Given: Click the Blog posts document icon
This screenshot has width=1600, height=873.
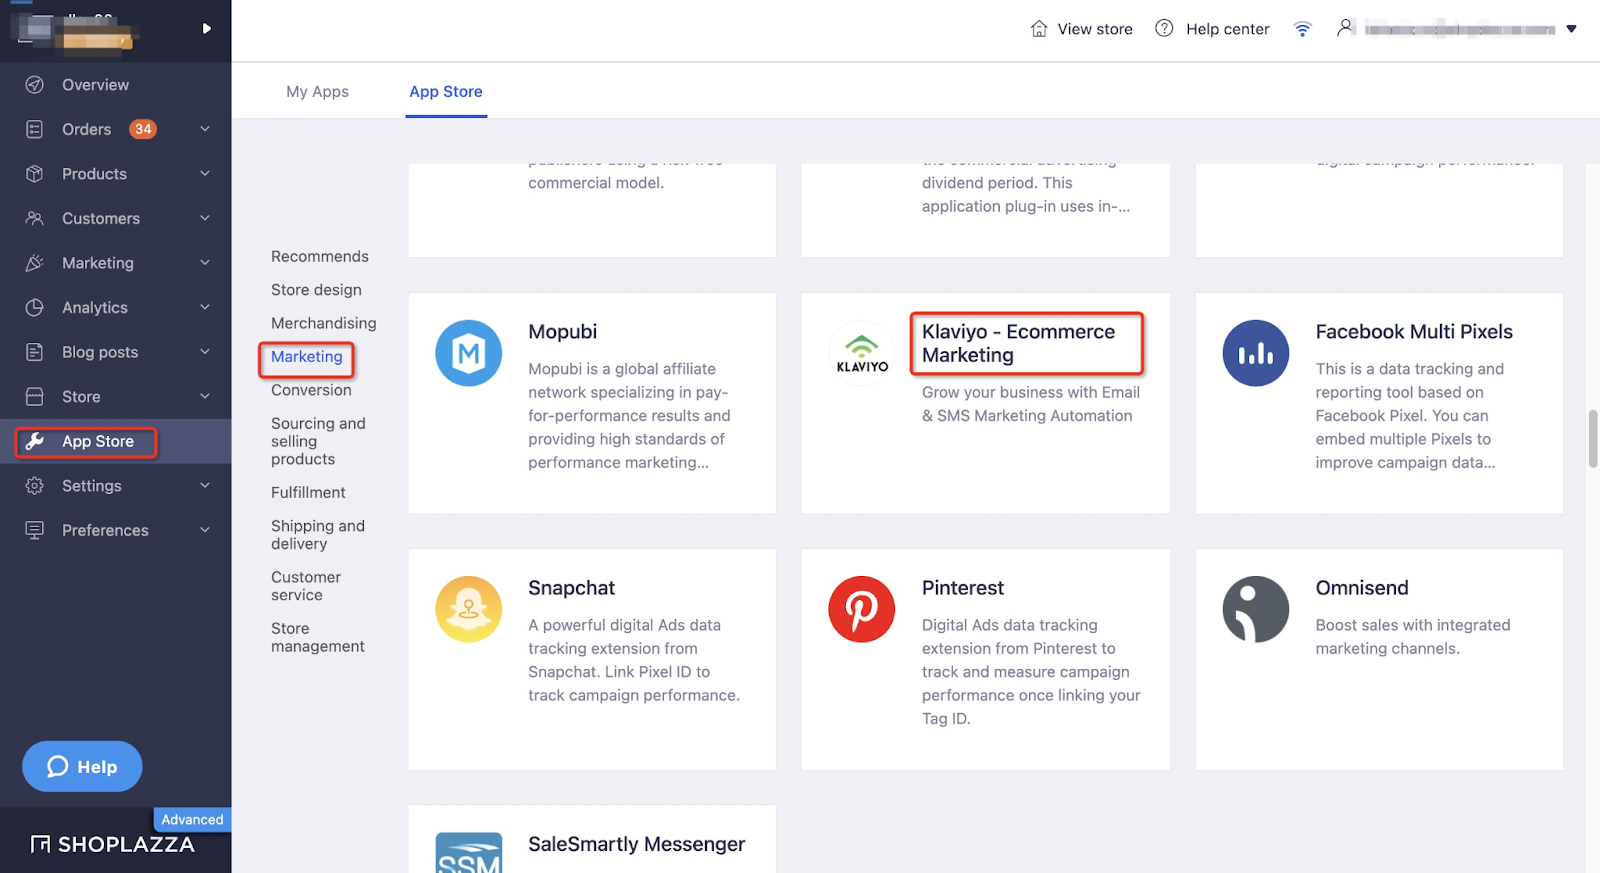Looking at the screenshot, I should point(35,352).
